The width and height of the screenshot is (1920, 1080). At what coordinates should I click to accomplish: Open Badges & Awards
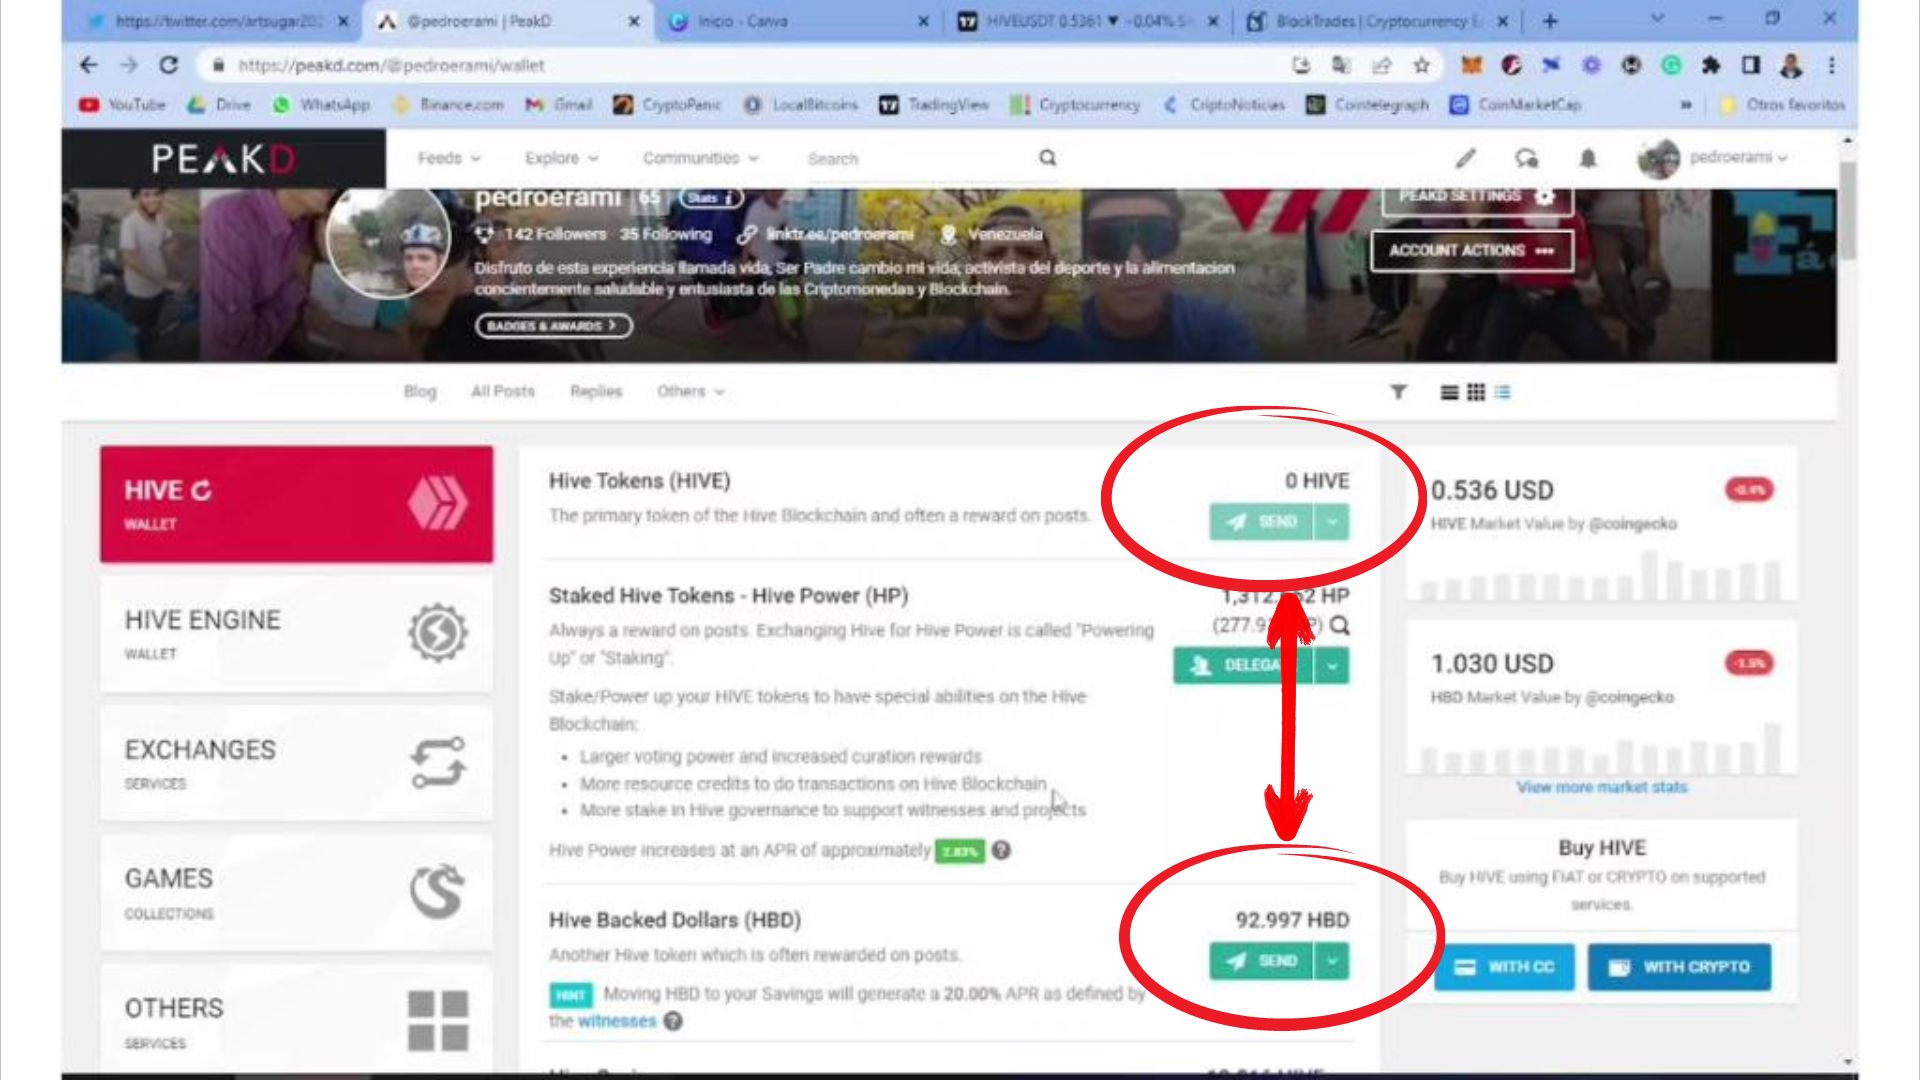click(x=553, y=326)
